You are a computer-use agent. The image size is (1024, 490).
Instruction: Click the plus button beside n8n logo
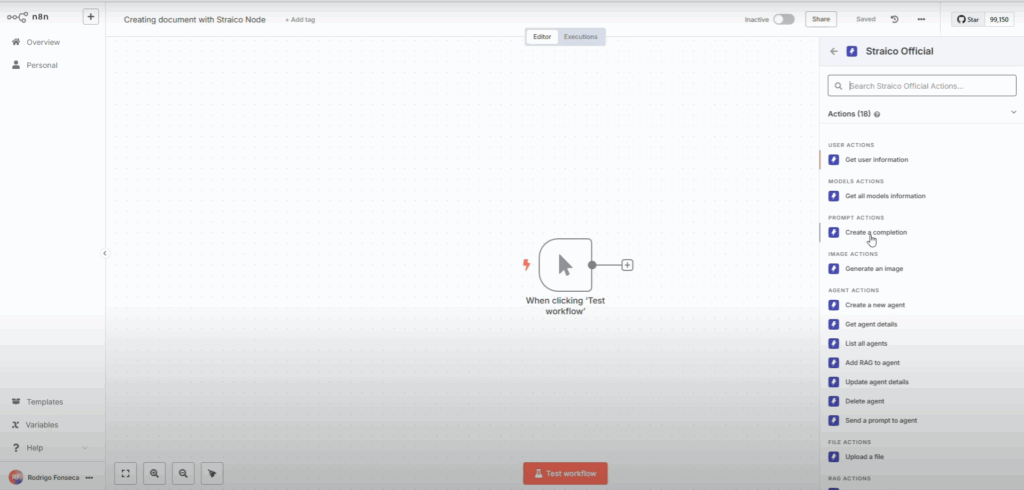point(91,17)
